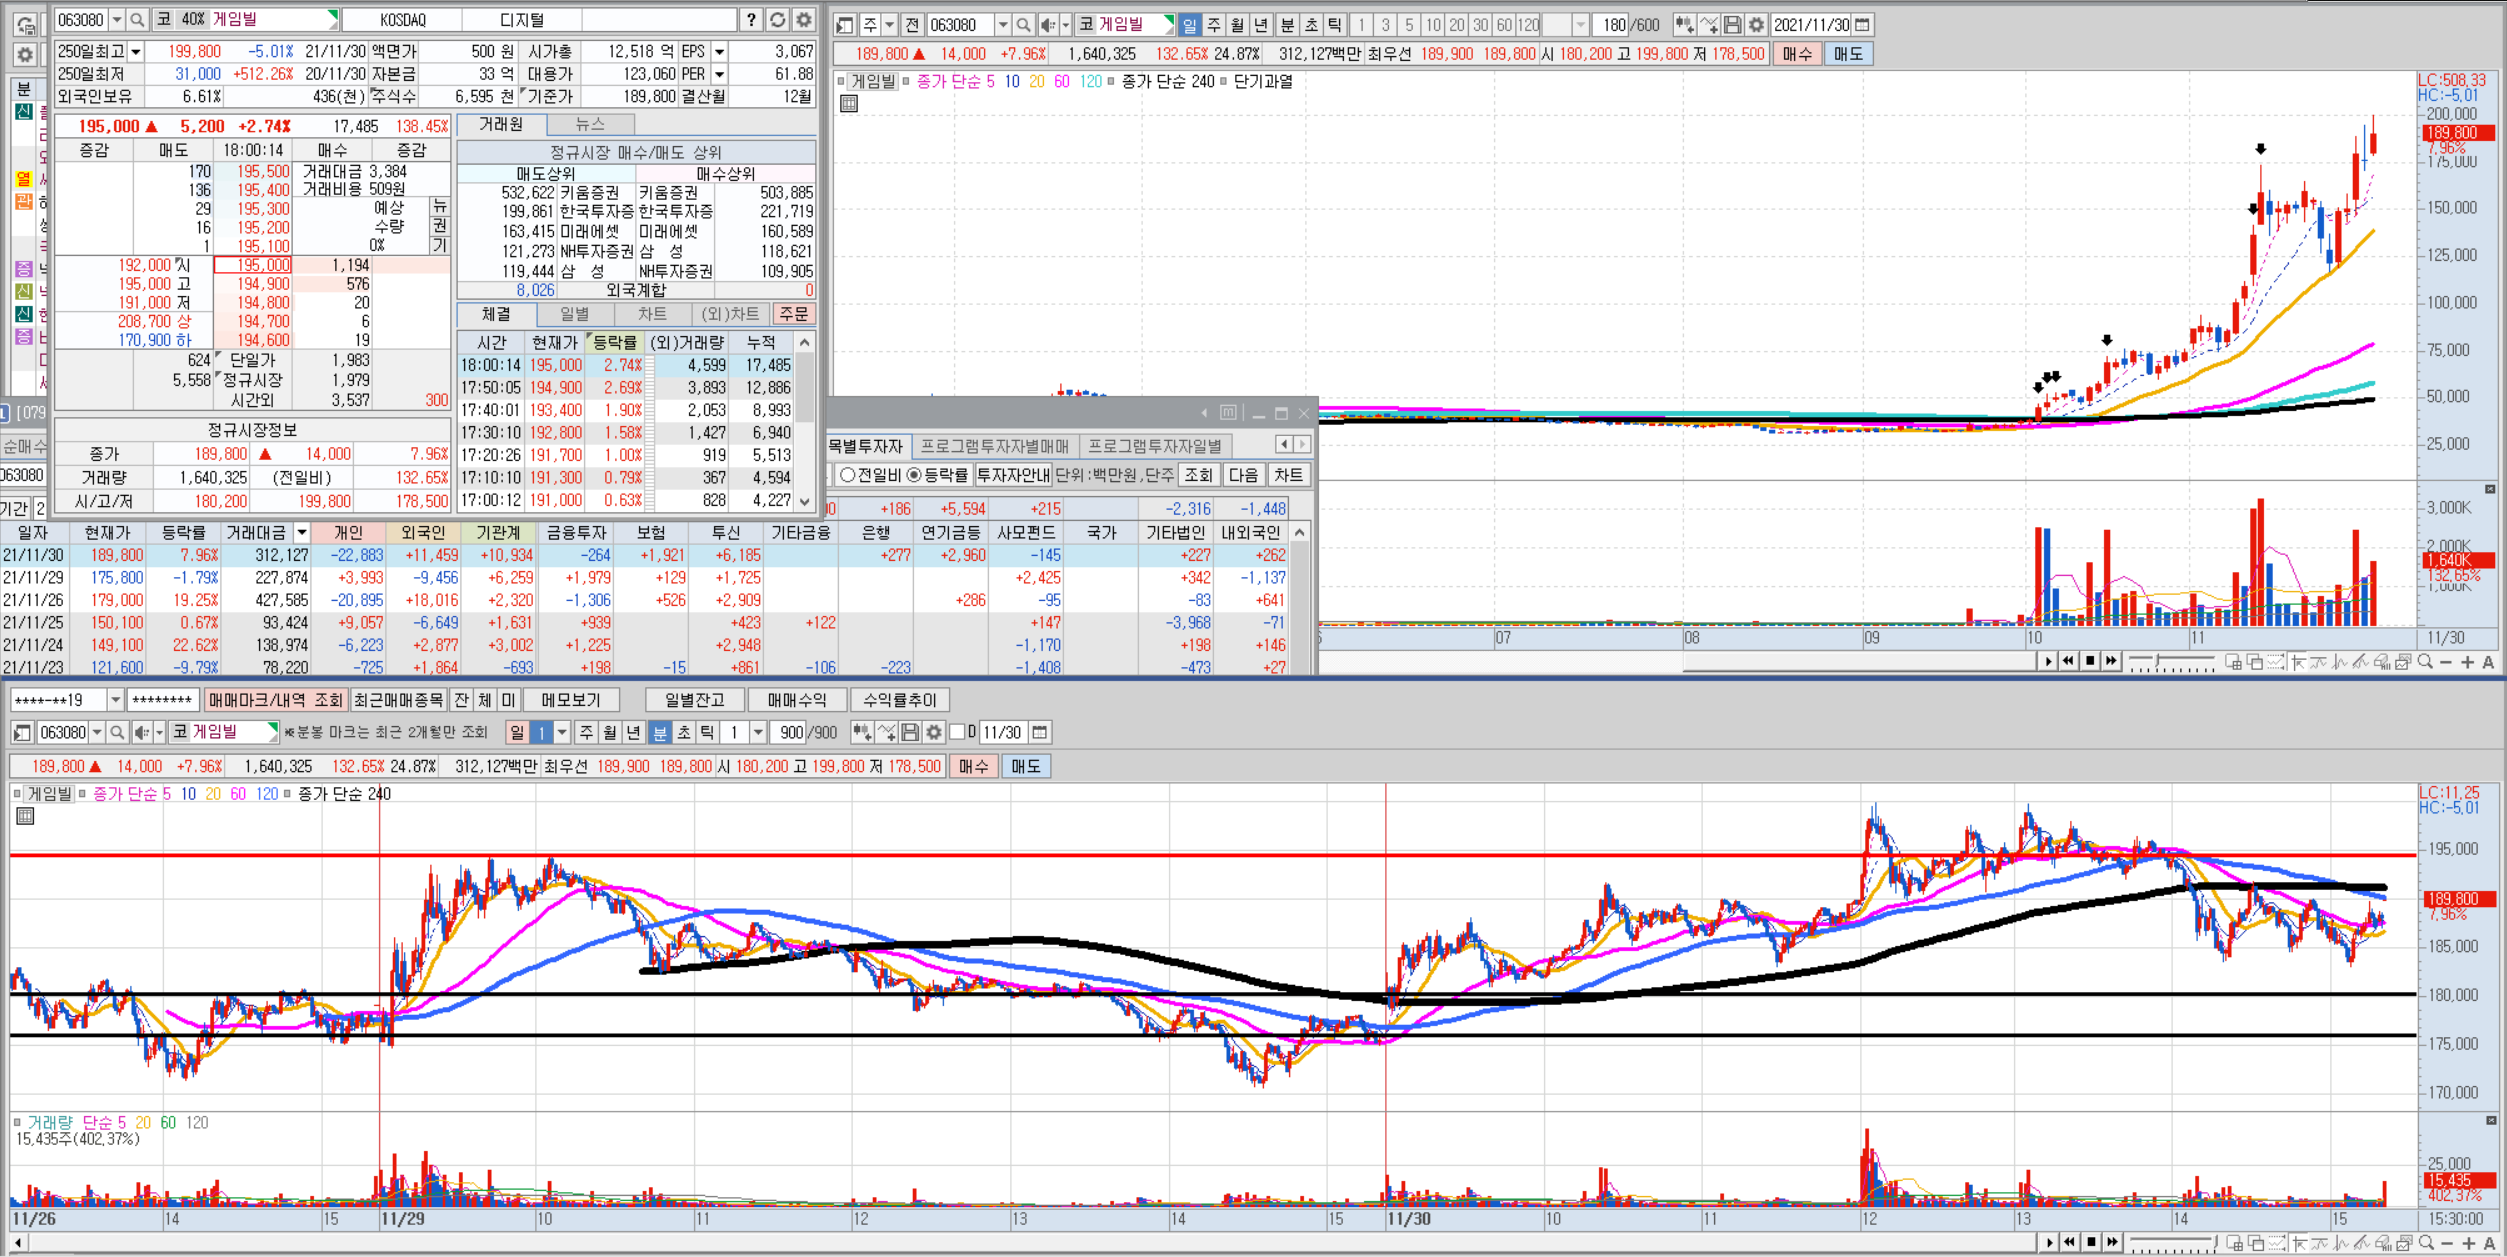The image size is (2507, 1257).
Task: Open the 프로그램투자자별매매 tab
Action: tap(994, 446)
